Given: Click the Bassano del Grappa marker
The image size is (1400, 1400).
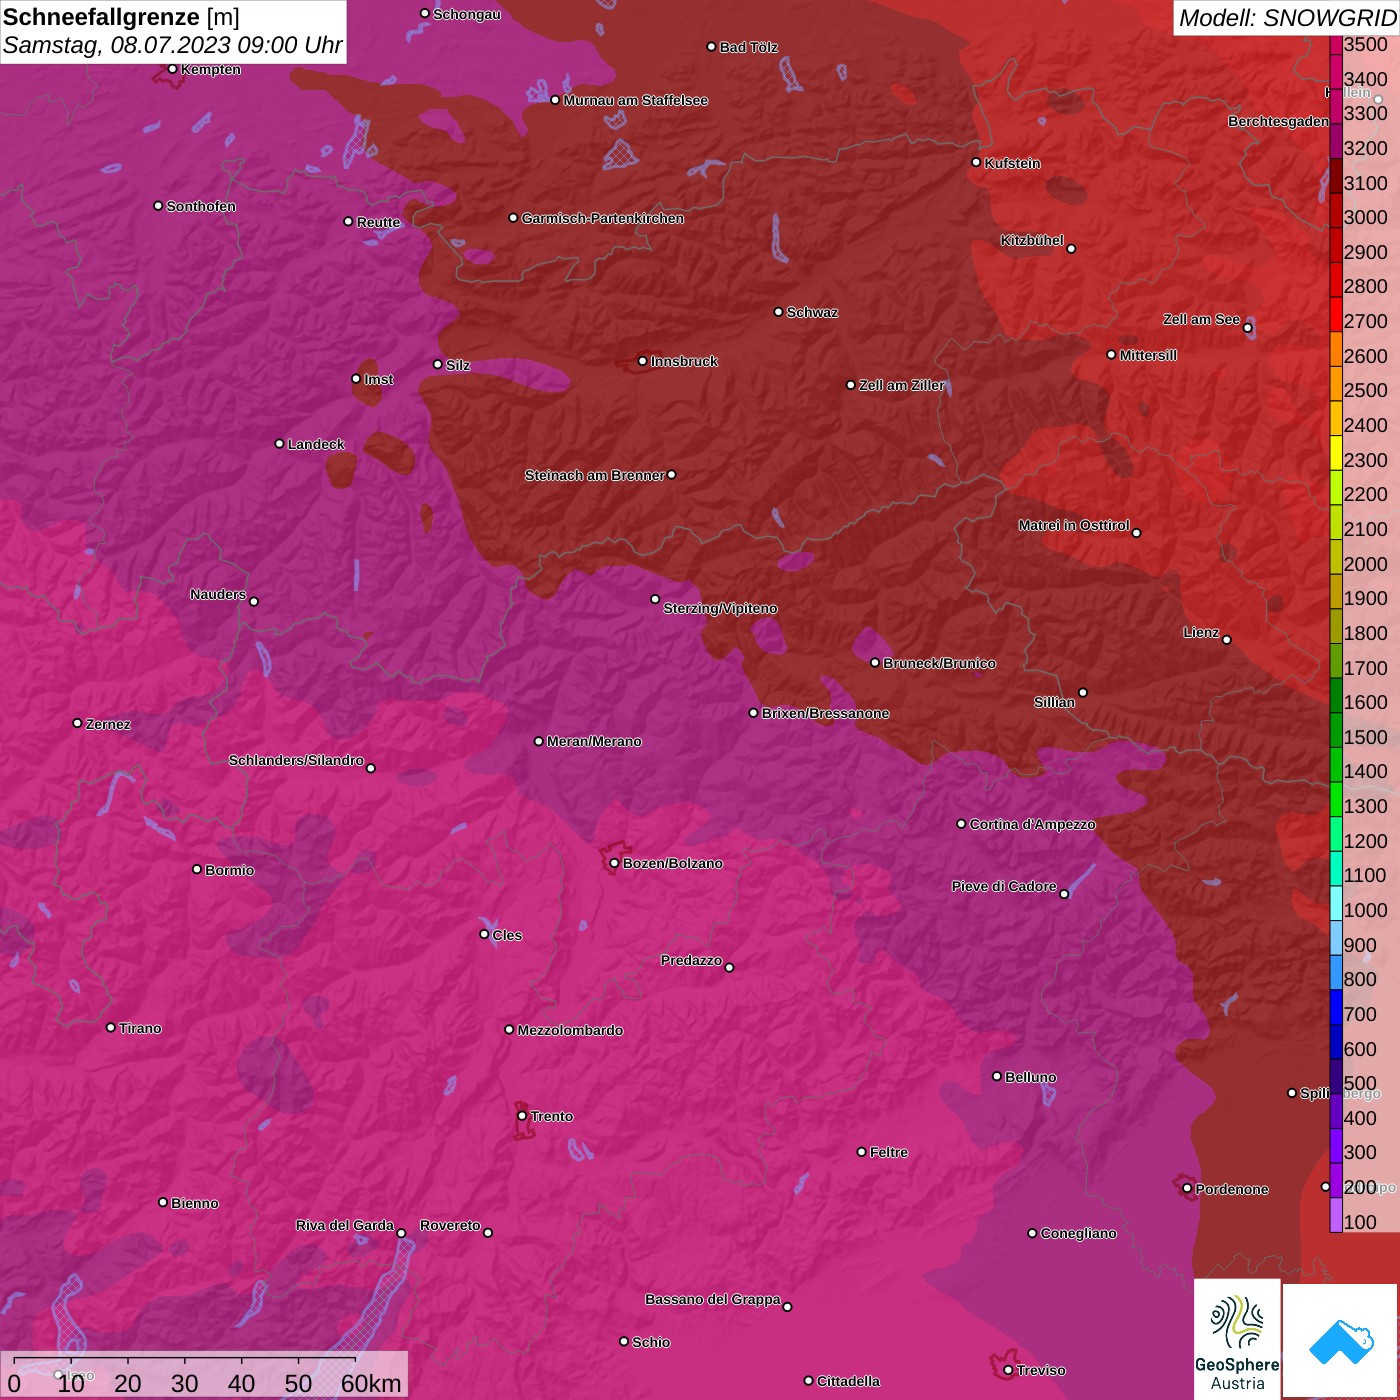Looking at the screenshot, I should pyautogui.click(x=787, y=1306).
